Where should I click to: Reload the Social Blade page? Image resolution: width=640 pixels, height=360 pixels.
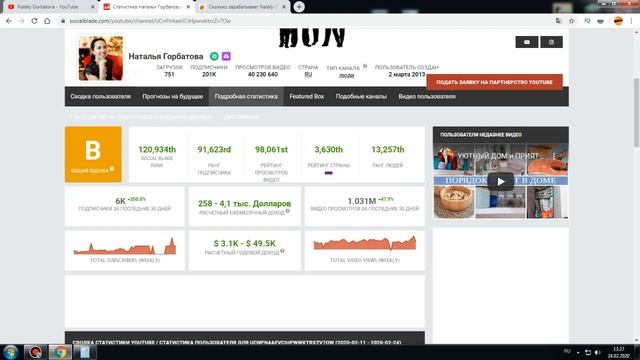click(x=34, y=21)
